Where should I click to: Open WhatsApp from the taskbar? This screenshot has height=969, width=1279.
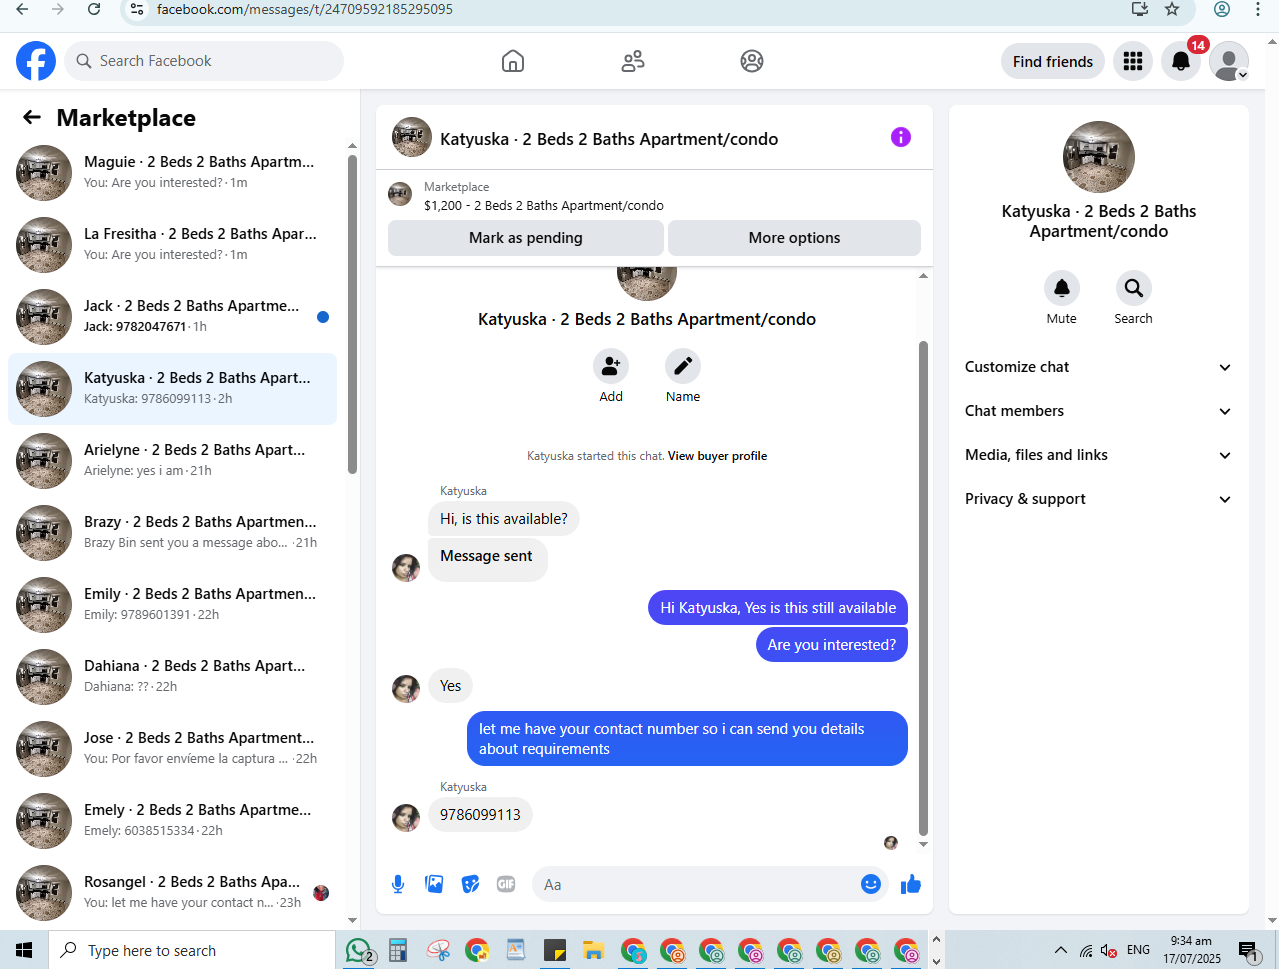[359, 950]
